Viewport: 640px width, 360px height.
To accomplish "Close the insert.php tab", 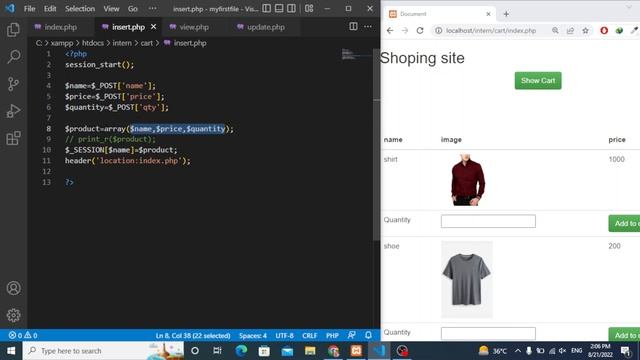I will [x=153, y=27].
